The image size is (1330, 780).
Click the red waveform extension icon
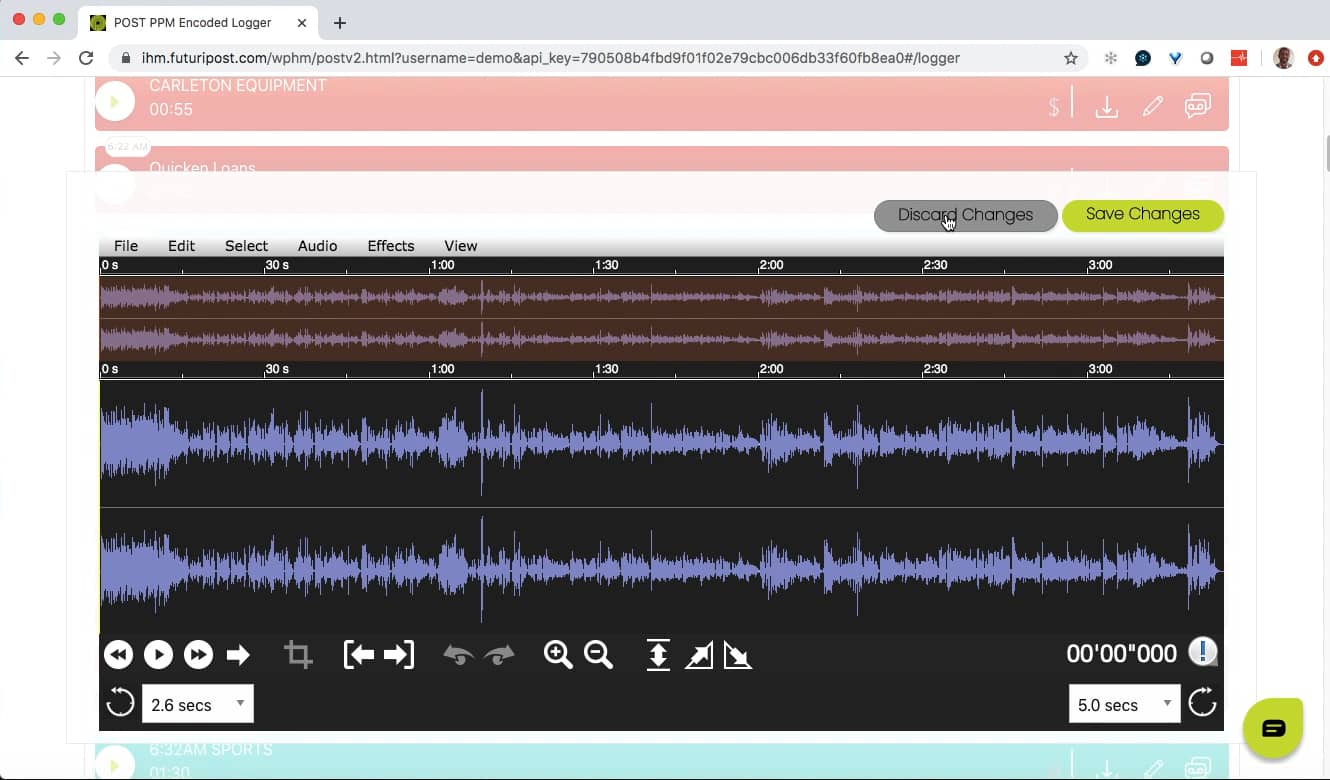(1239, 58)
